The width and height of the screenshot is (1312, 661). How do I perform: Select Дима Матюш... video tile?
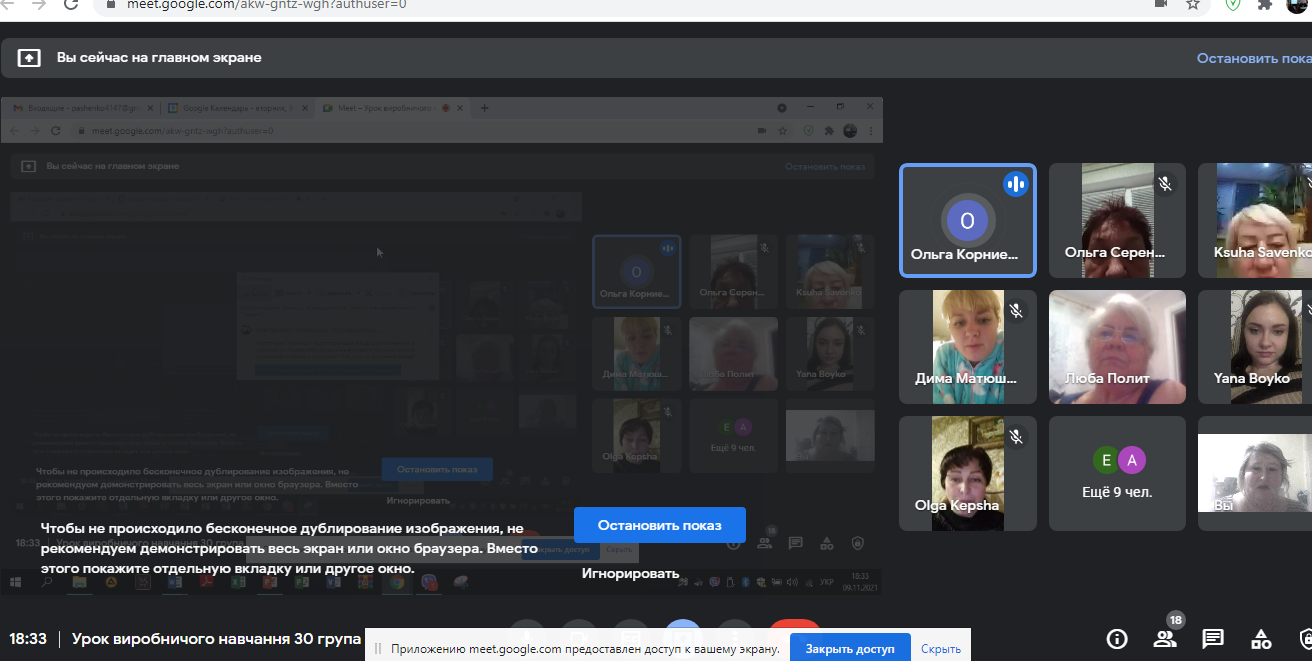[968, 347]
